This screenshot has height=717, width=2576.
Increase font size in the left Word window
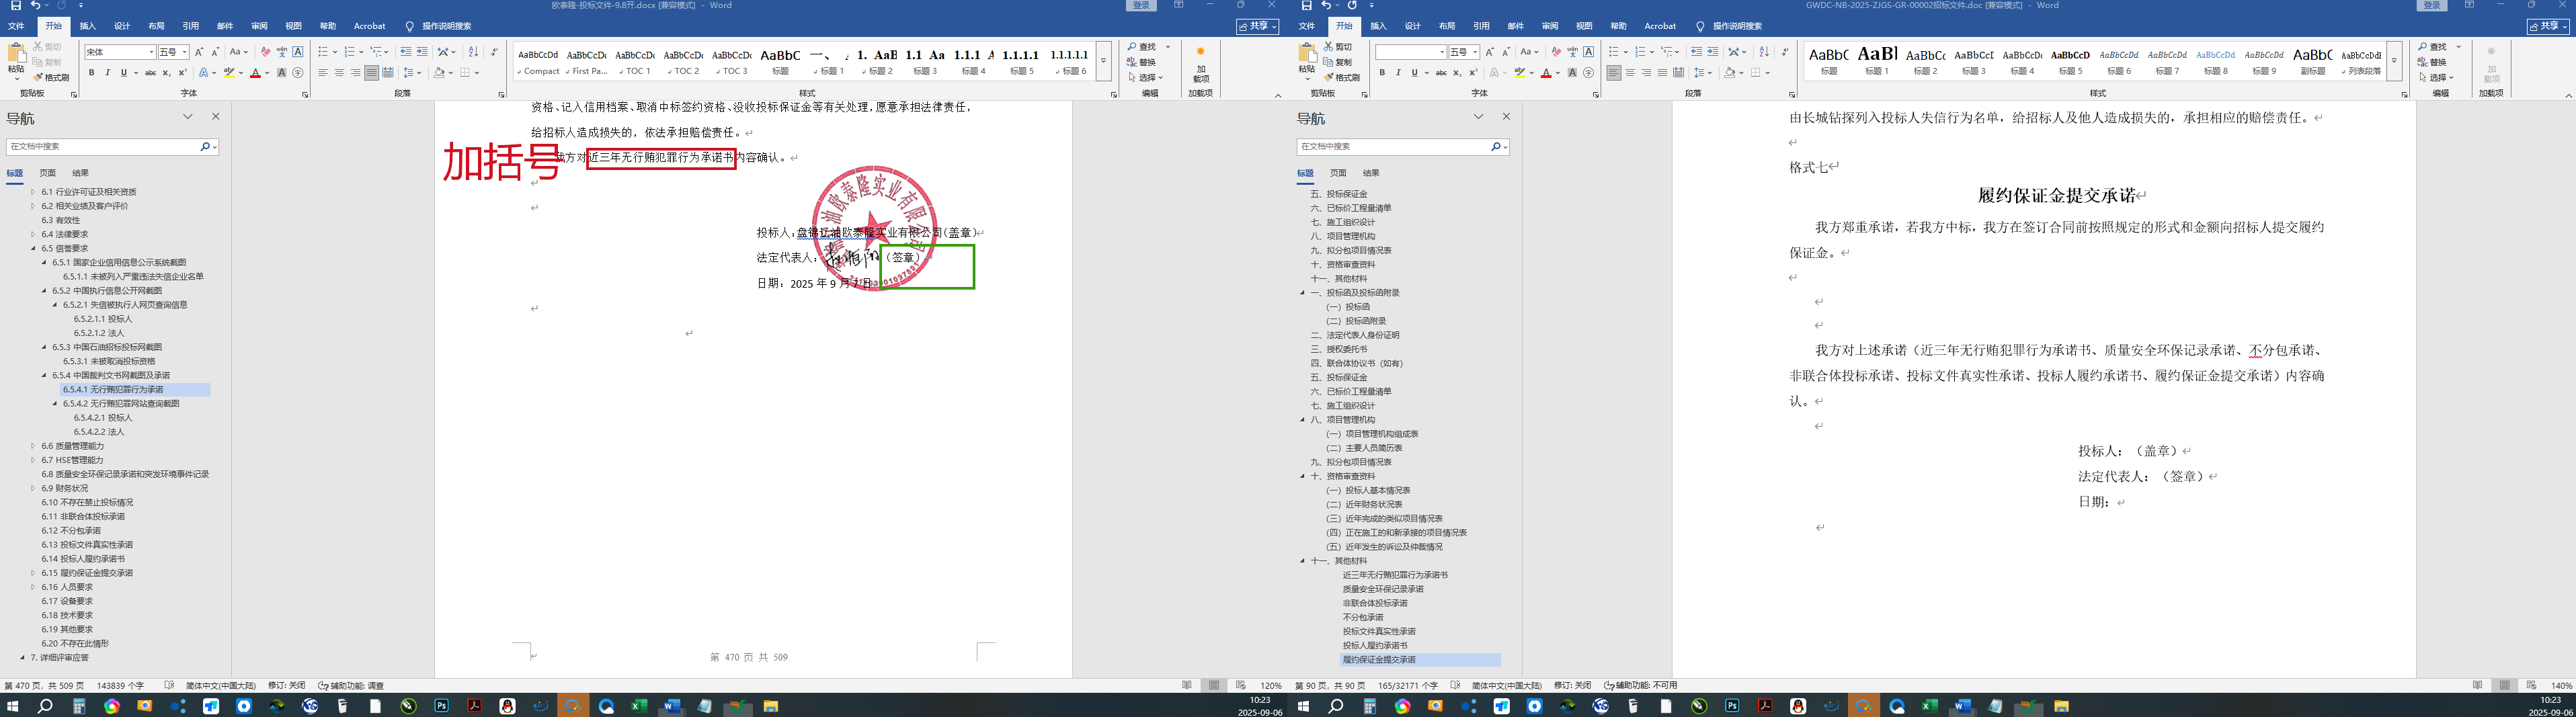[x=199, y=52]
